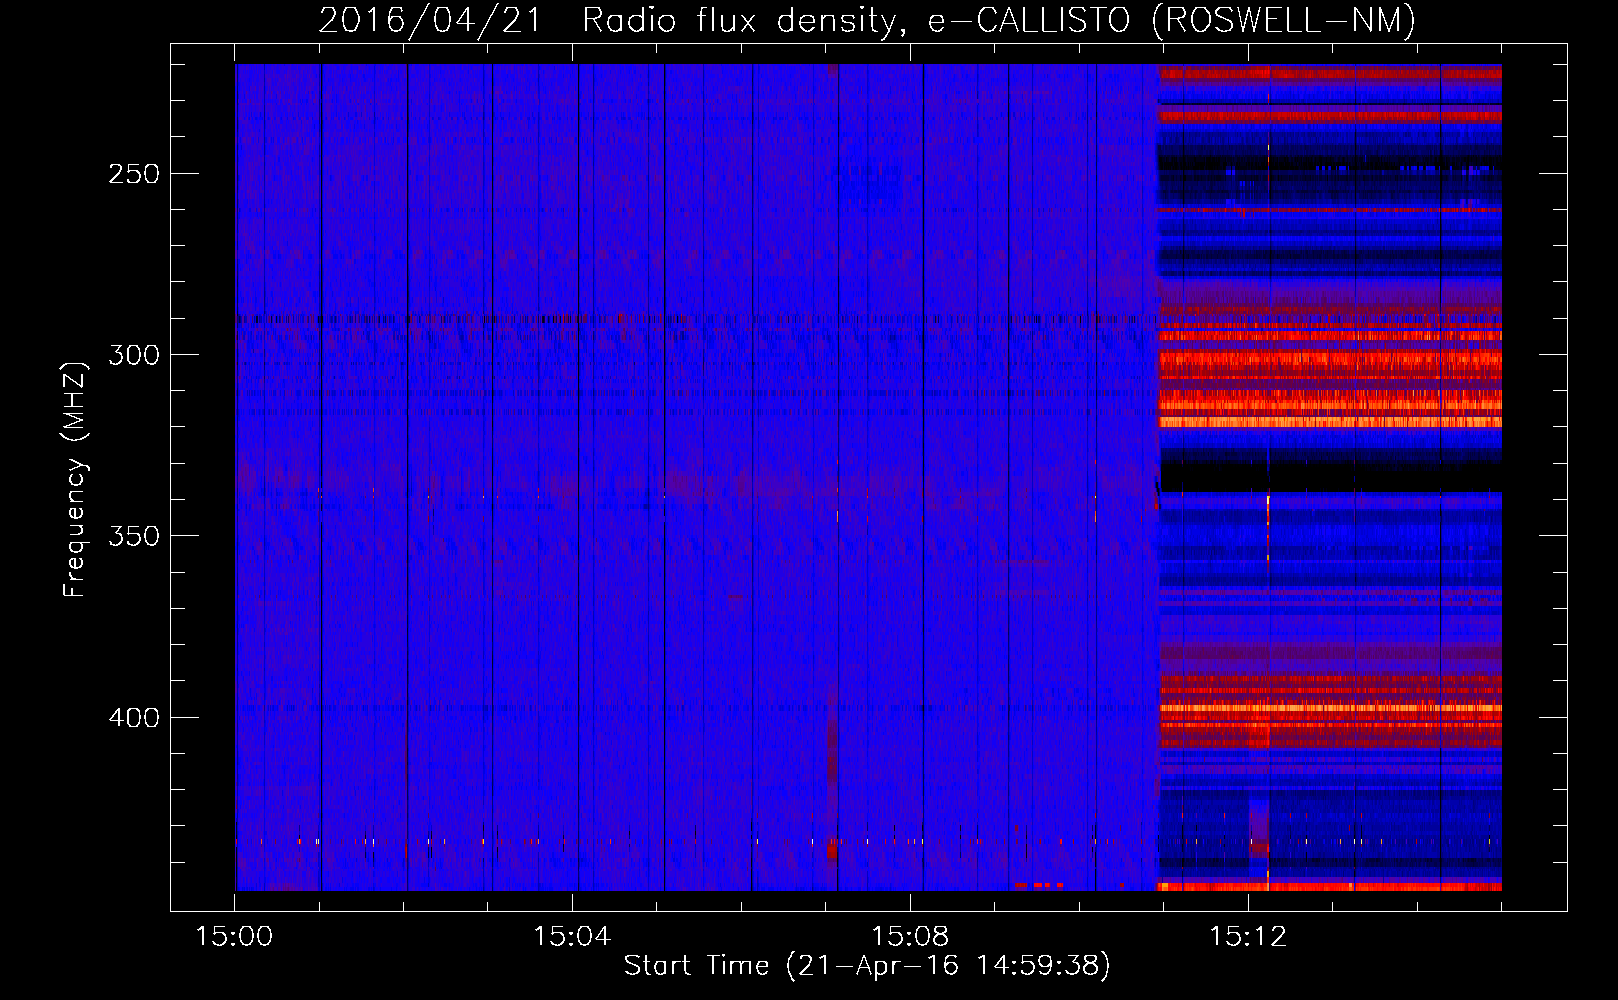Click the plot title 'Radio flux density, e-CALLISTO (ROSWELL-NM)'

[999, 20]
